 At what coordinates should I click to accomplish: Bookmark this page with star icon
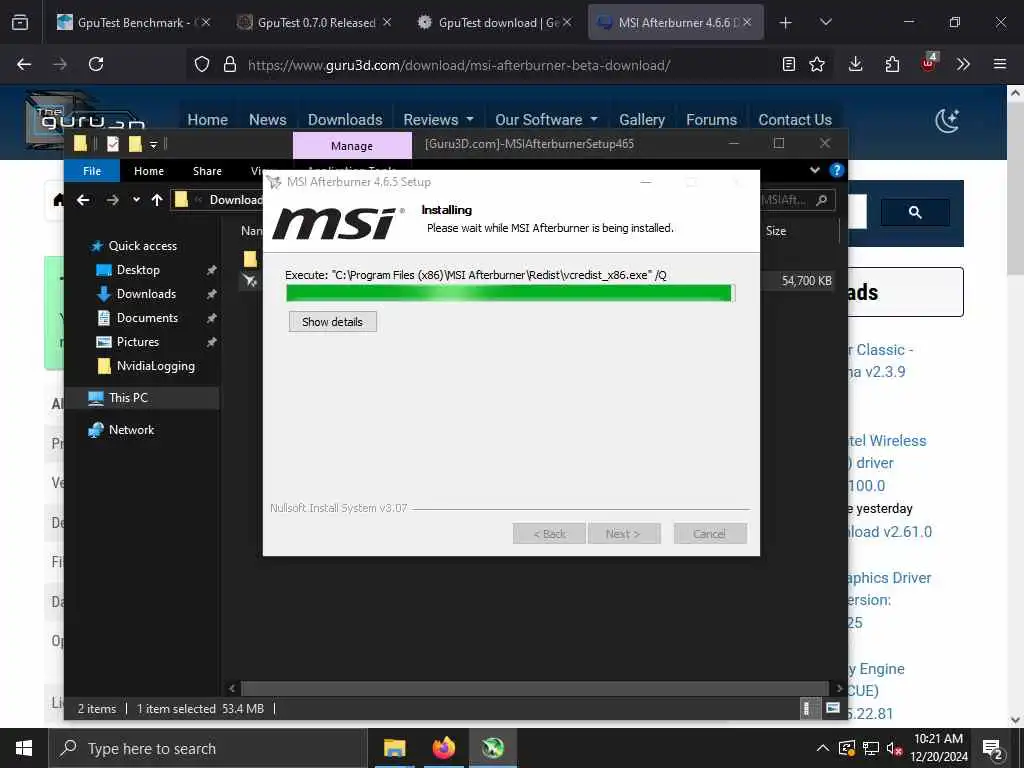point(817,64)
